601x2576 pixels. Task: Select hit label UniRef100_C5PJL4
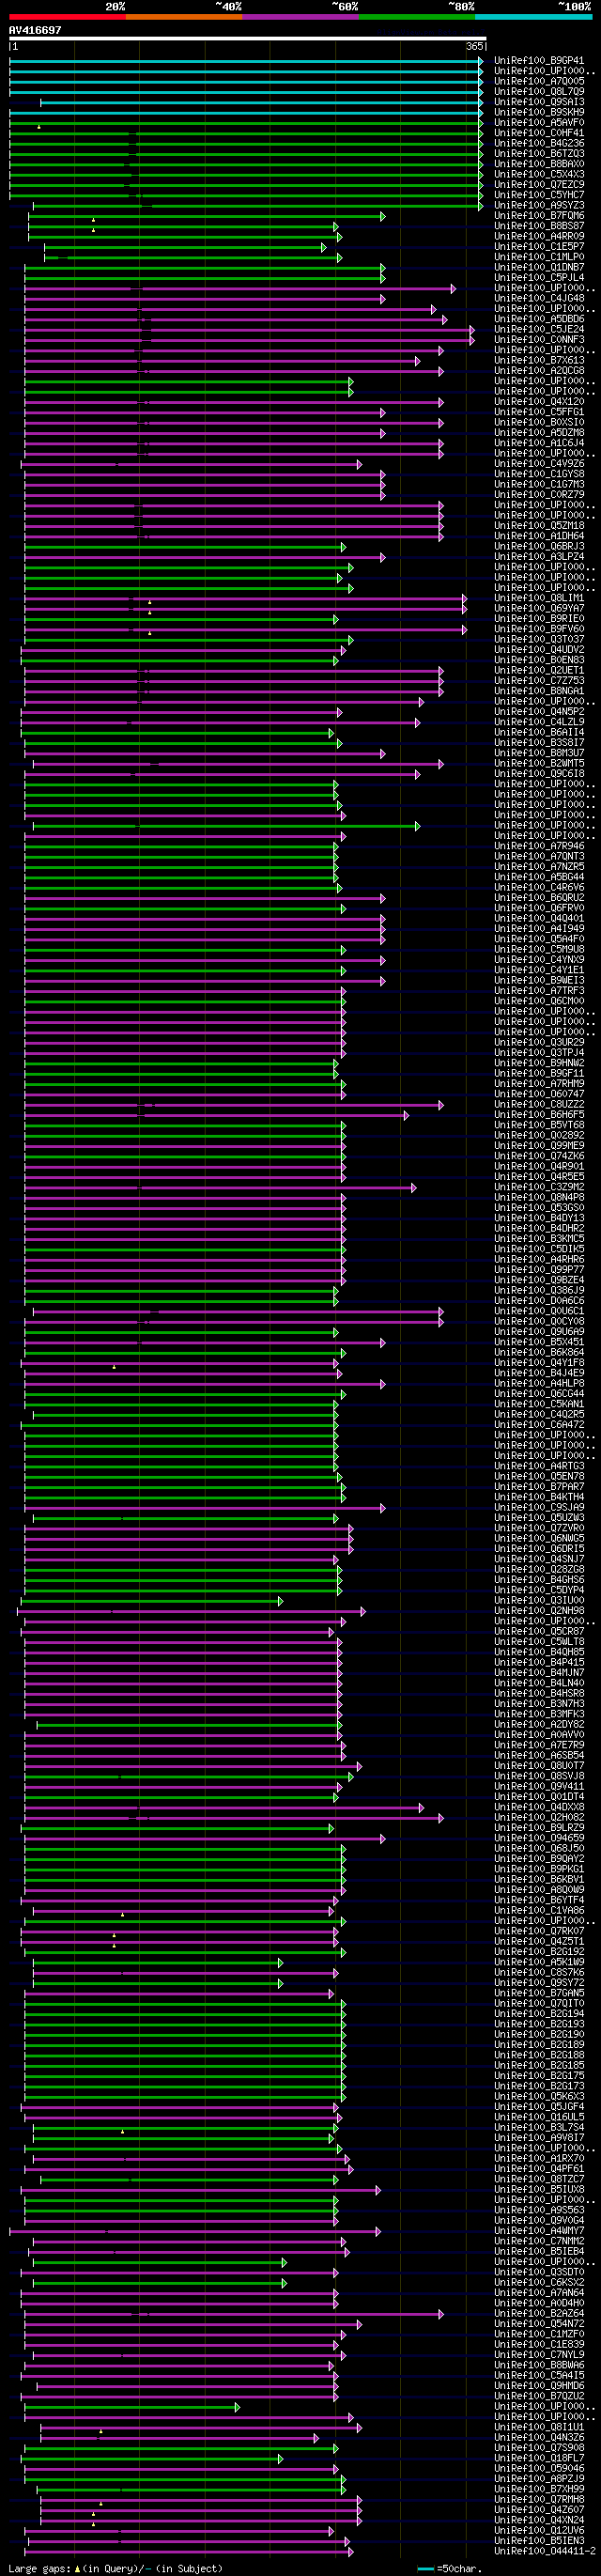(539, 278)
